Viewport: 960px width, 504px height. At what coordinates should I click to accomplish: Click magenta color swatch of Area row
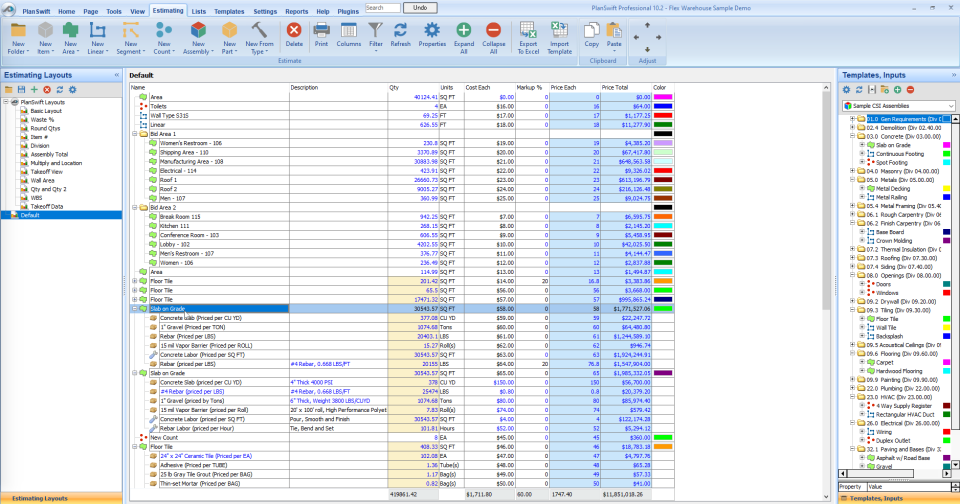point(663,97)
